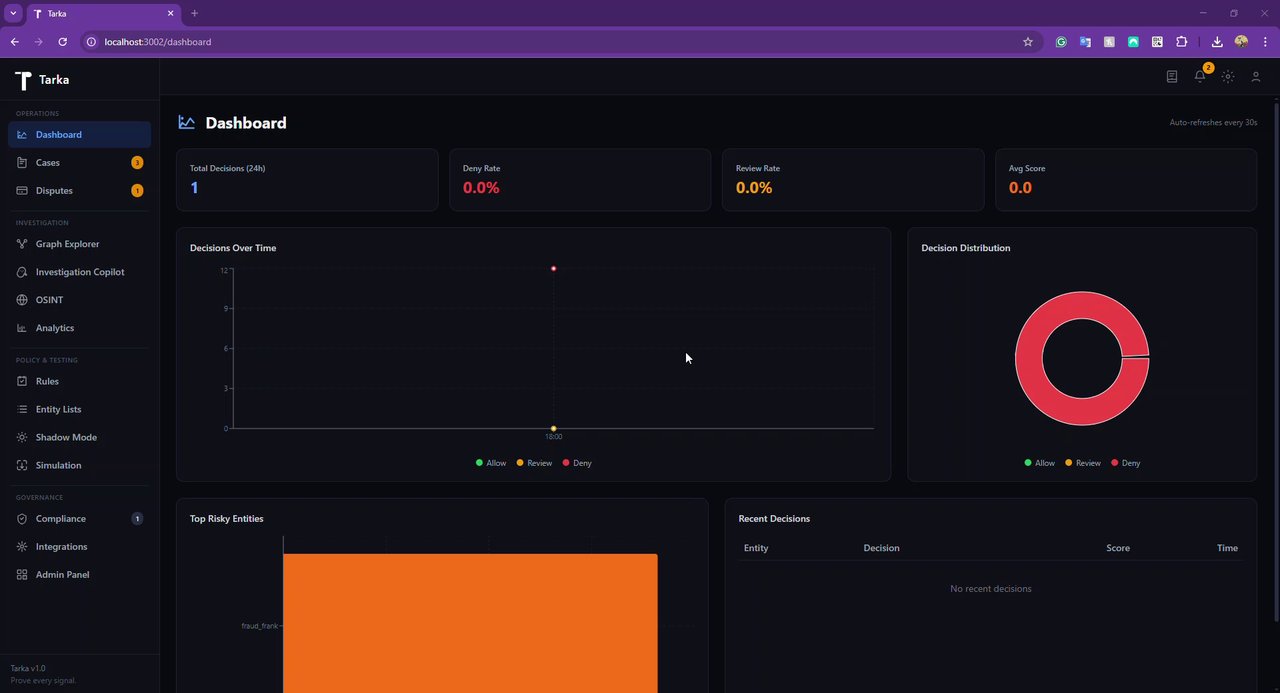The width and height of the screenshot is (1280, 693).
Task: Open the Admin Panel
Action: (79, 575)
